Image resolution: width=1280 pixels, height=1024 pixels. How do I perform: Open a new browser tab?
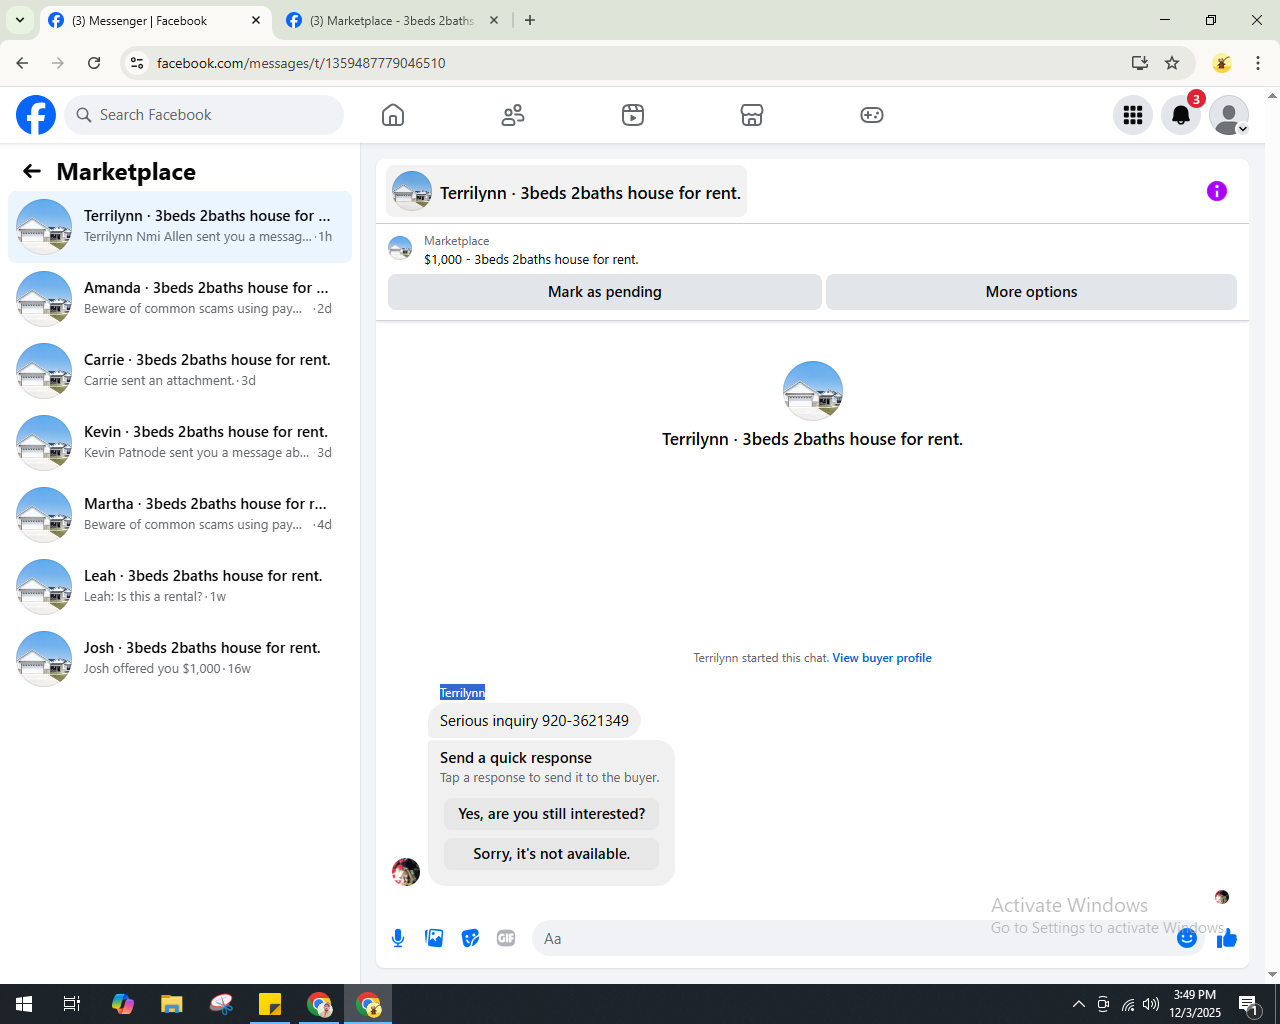click(530, 20)
